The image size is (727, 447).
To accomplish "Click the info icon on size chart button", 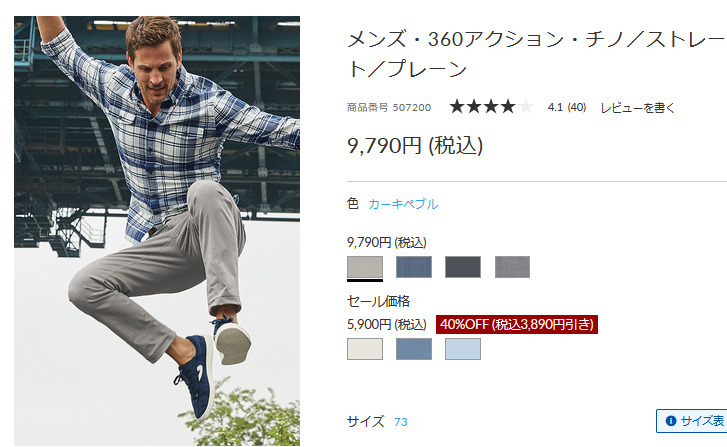I will pyautogui.click(x=670, y=421).
